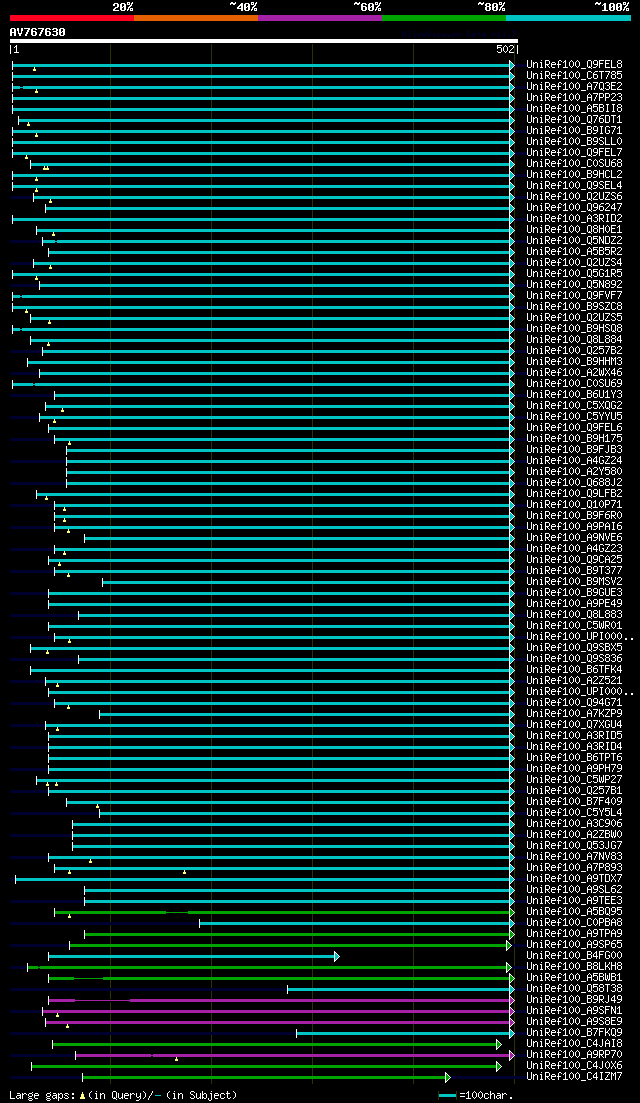
Task: Select the UniRef100_B7F409 label
Action: [574, 801]
